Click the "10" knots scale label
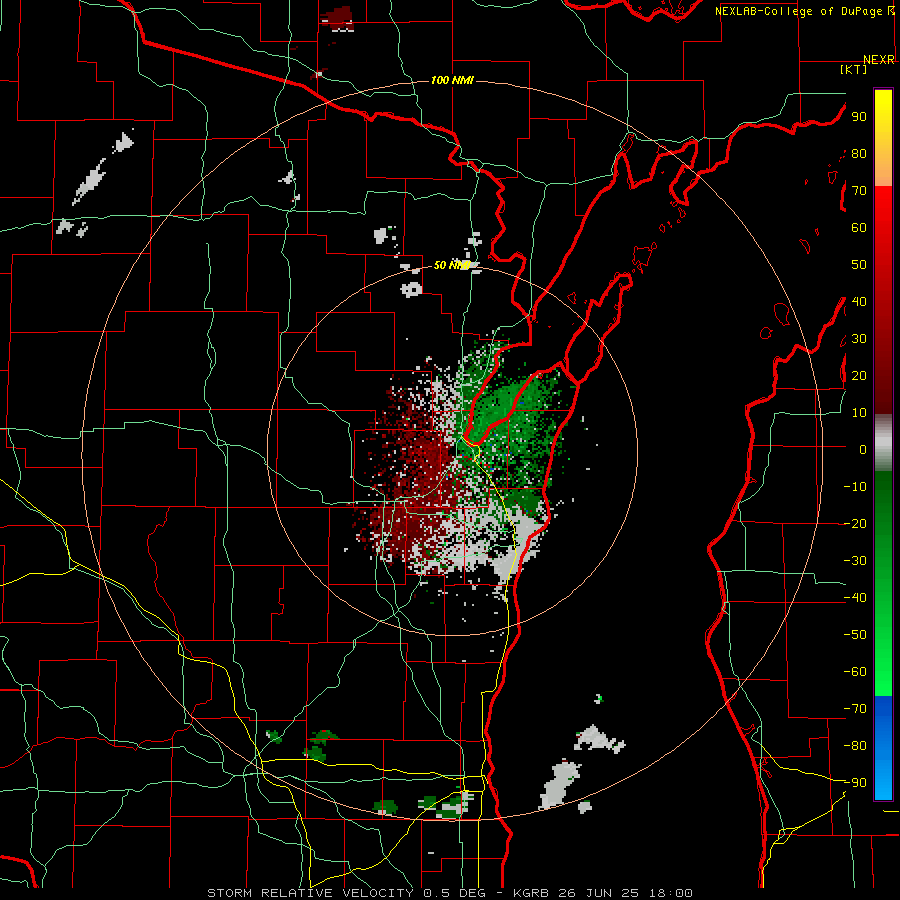This screenshot has width=900, height=900. (859, 413)
